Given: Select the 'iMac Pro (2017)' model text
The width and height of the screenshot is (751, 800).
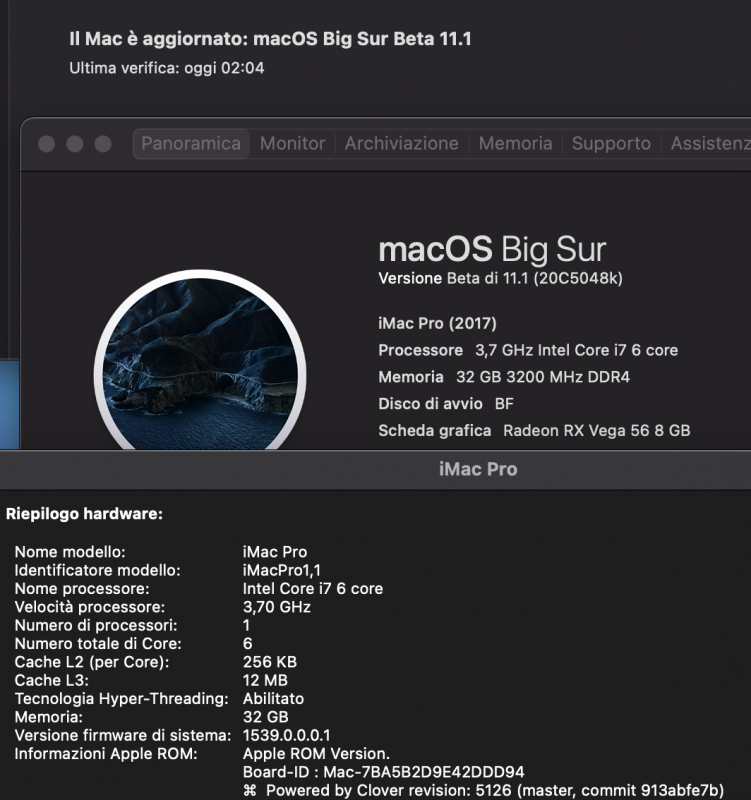Looking at the screenshot, I should pos(437,323).
